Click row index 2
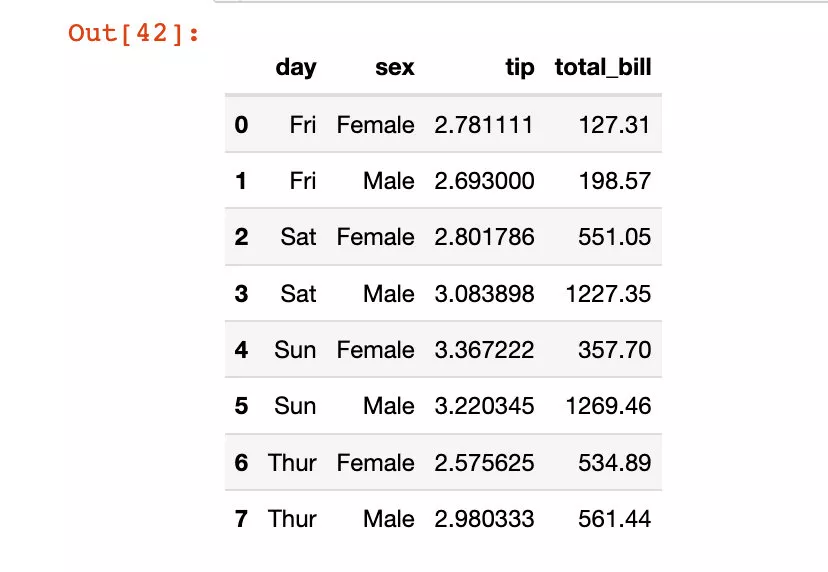This screenshot has width=828, height=572. pyautogui.click(x=241, y=237)
